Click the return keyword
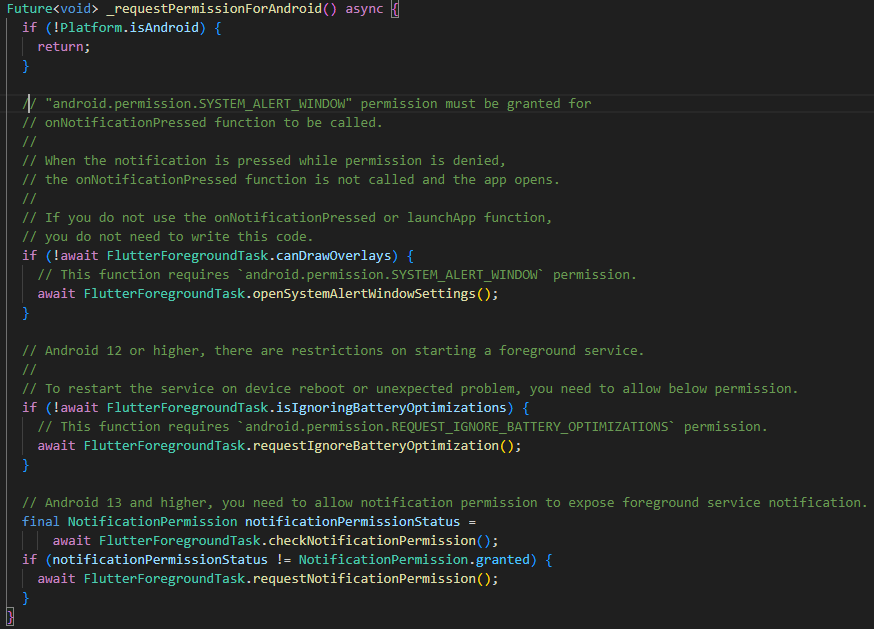Image resolution: width=874 pixels, height=629 pixels. 60,47
